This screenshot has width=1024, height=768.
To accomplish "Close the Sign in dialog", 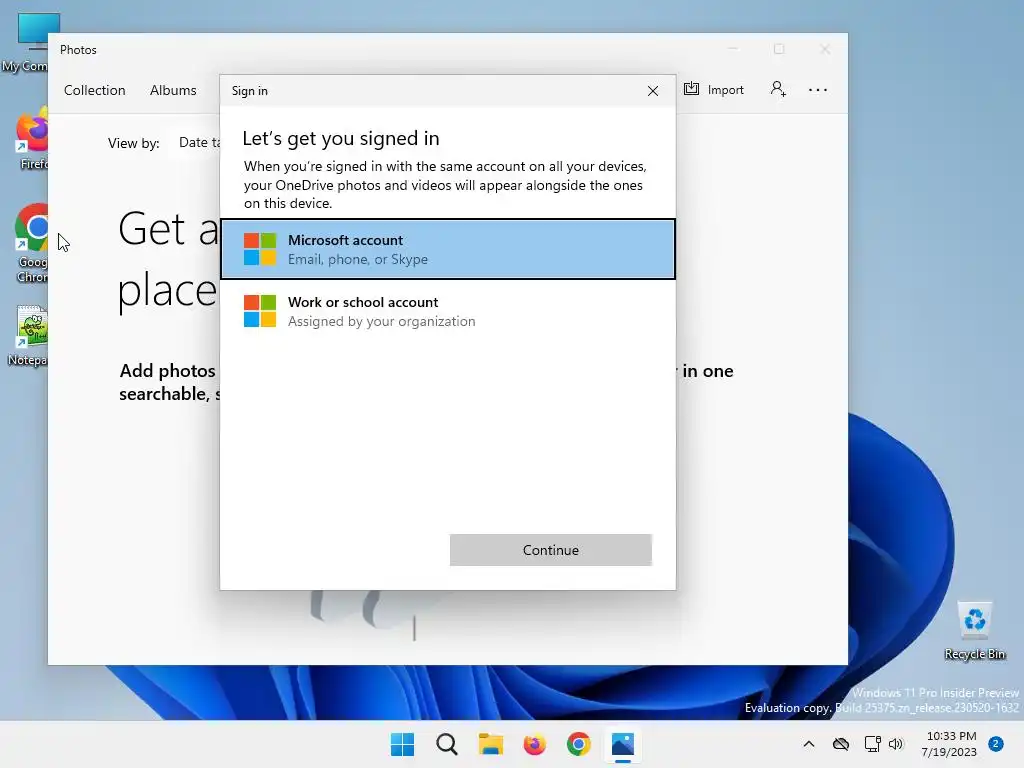I will pyautogui.click(x=652, y=91).
